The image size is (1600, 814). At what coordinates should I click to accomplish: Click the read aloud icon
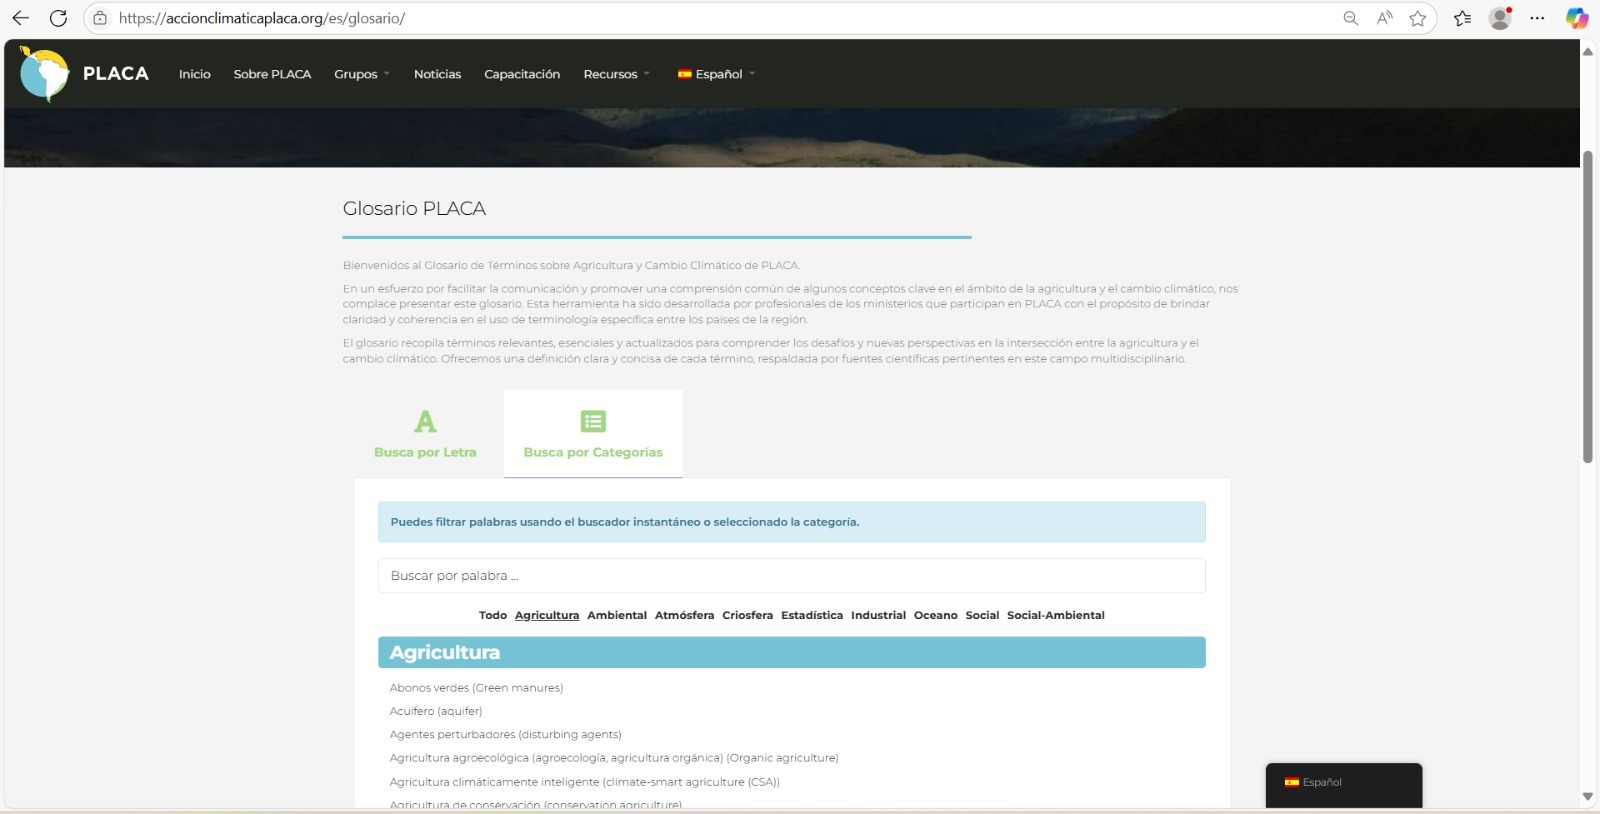click(1384, 18)
